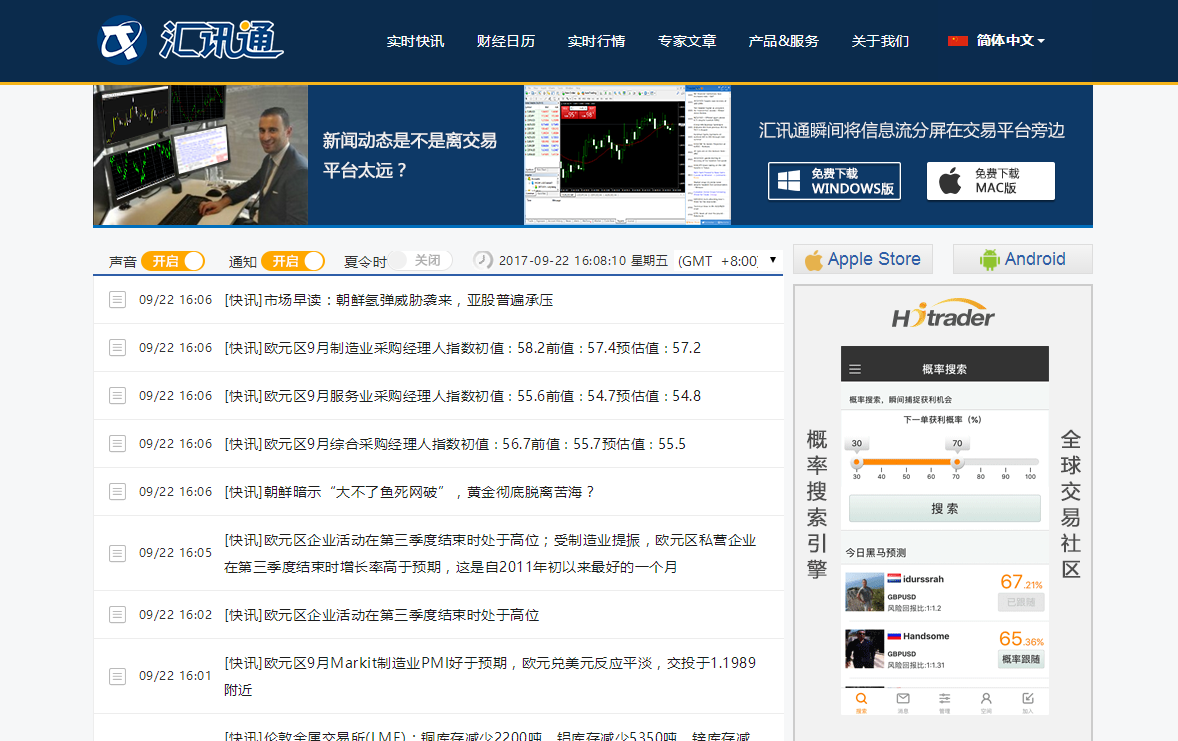Open the envelope 消息 icon in the Hitrader bar
The image size is (1178, 741).
[x=903, y=700]
